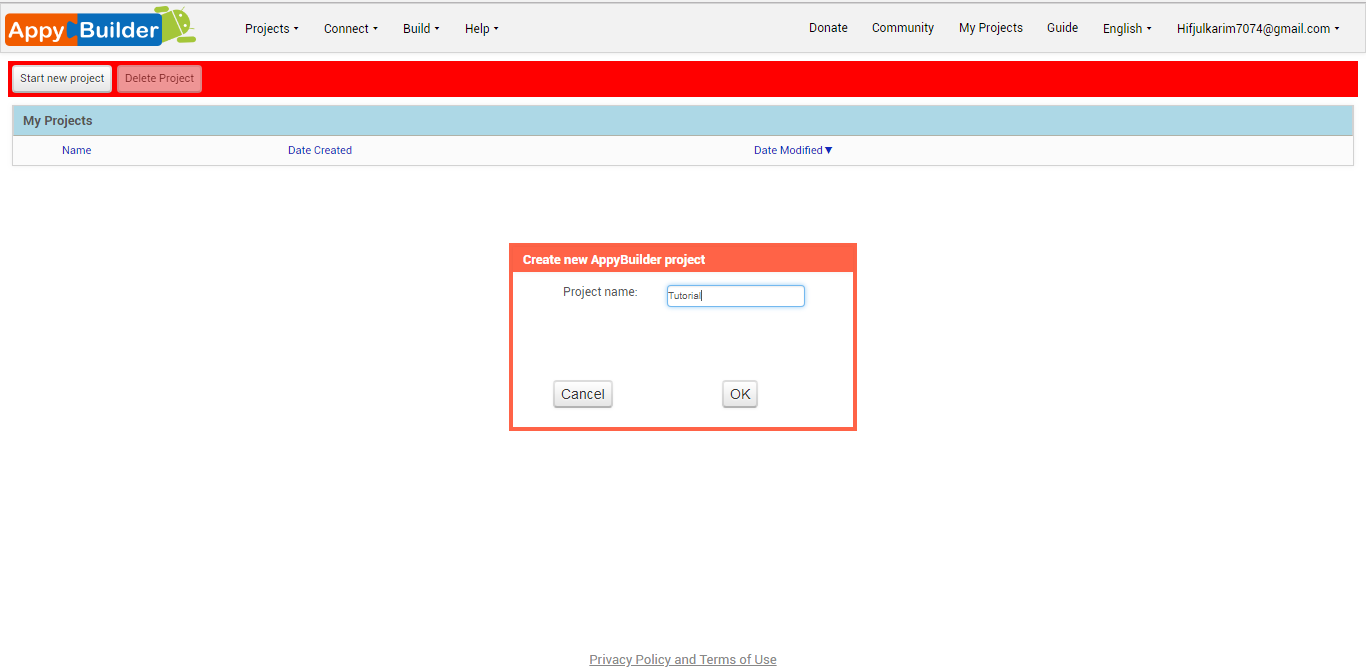Viewport: 1366px width, 671px height.
Task: Open the Connect menu
Action: click(x=349, y=28)
